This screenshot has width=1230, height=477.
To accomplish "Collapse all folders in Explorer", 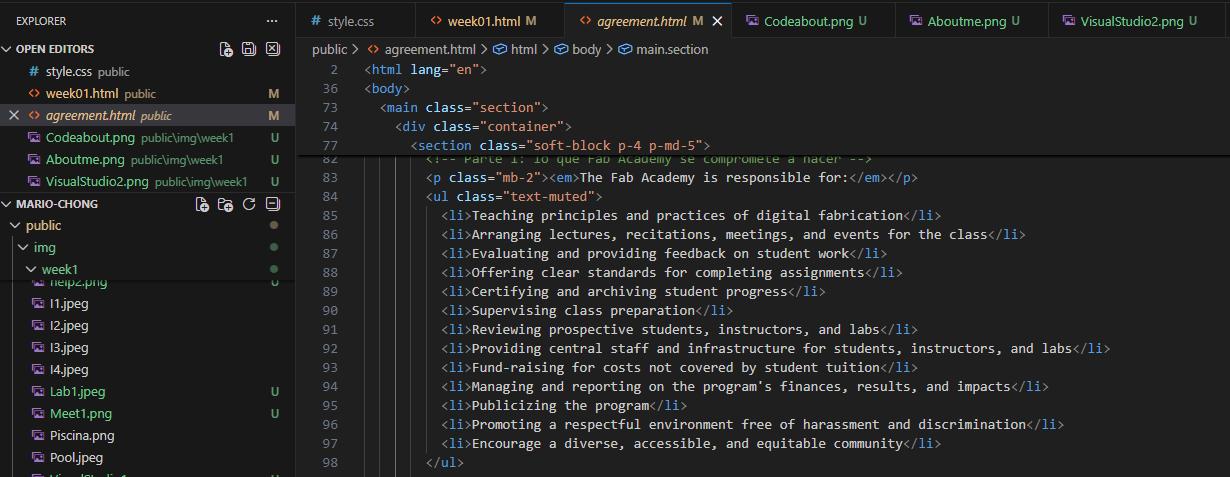I will pos(272,204).
